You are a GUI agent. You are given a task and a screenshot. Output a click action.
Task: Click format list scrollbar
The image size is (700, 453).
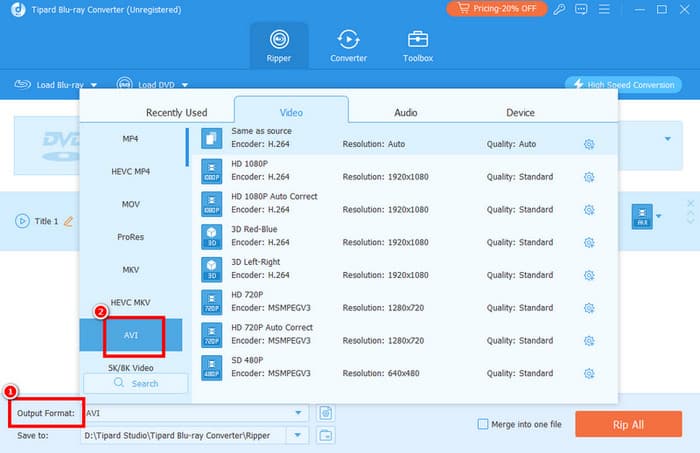point(187,147)
